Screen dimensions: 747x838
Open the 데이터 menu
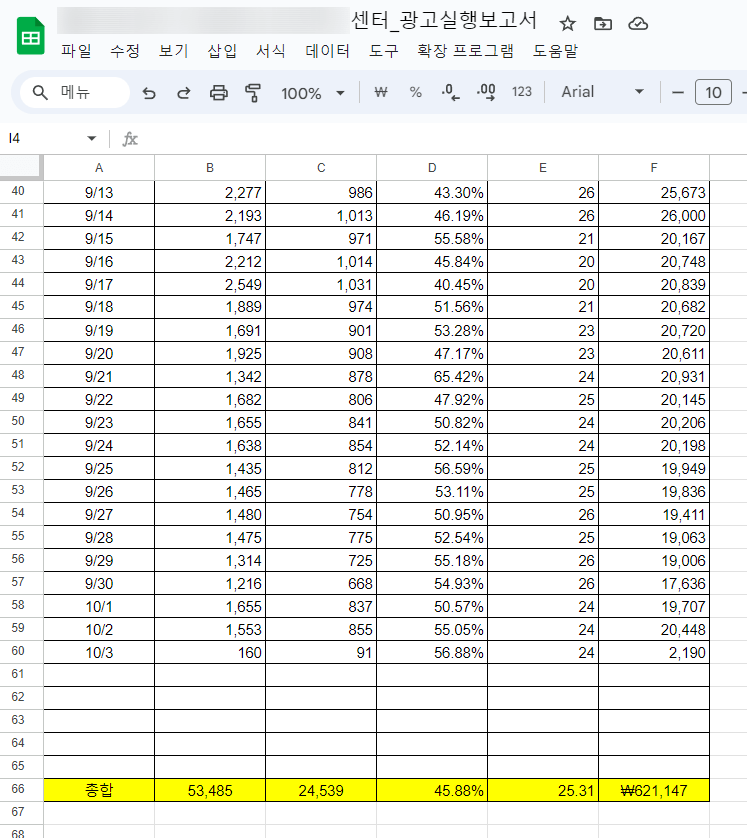pyautogui.click(x=328, y=51)
